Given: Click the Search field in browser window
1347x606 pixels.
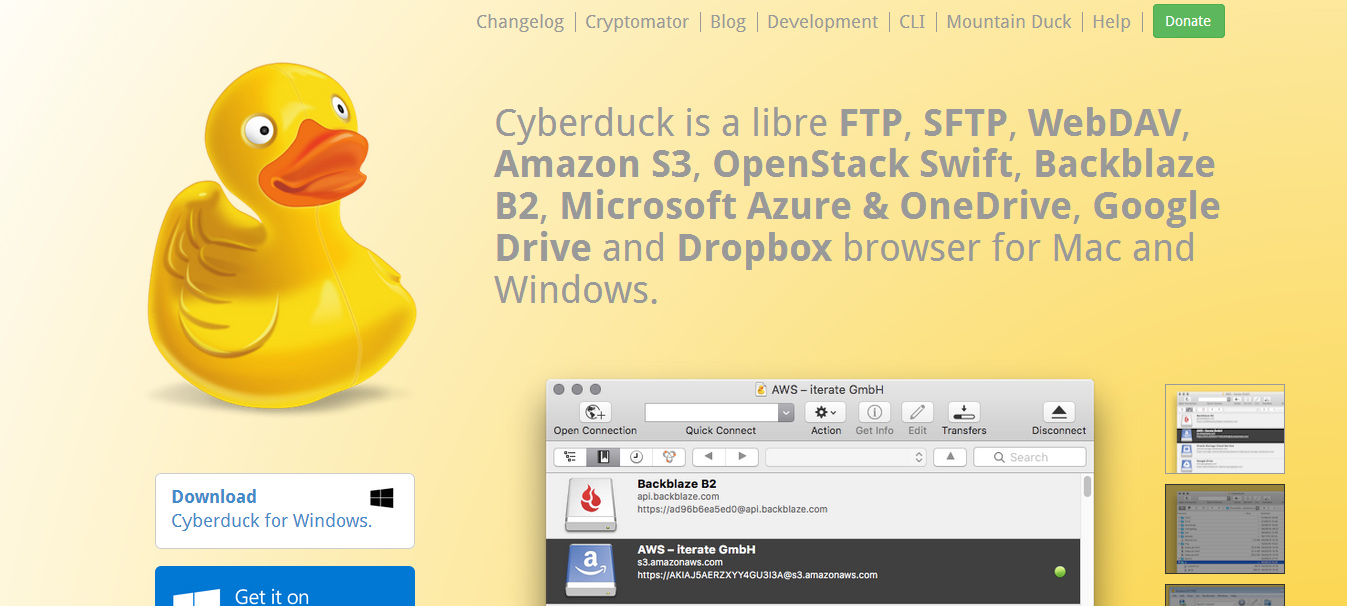Looking at the screenshot, I should coord(1030,457).
